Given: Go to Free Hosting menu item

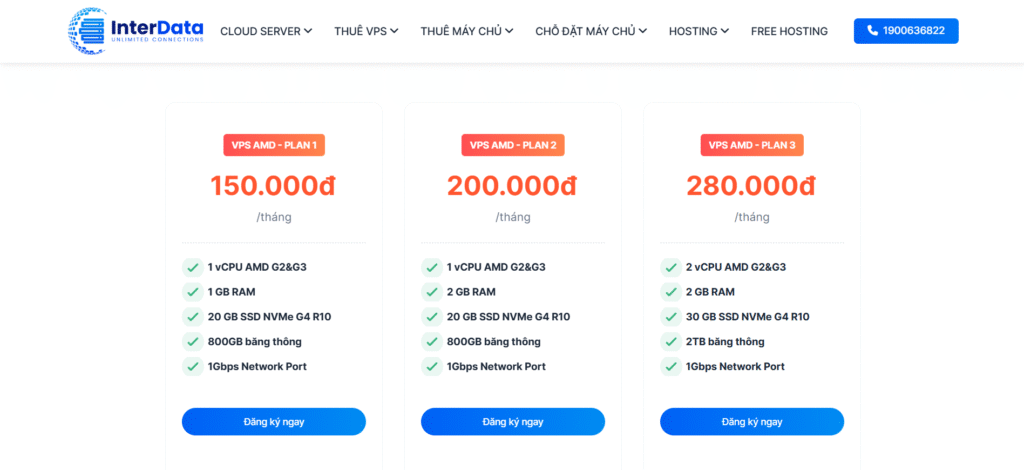Looking at the screenshot, I should [789, 31].
